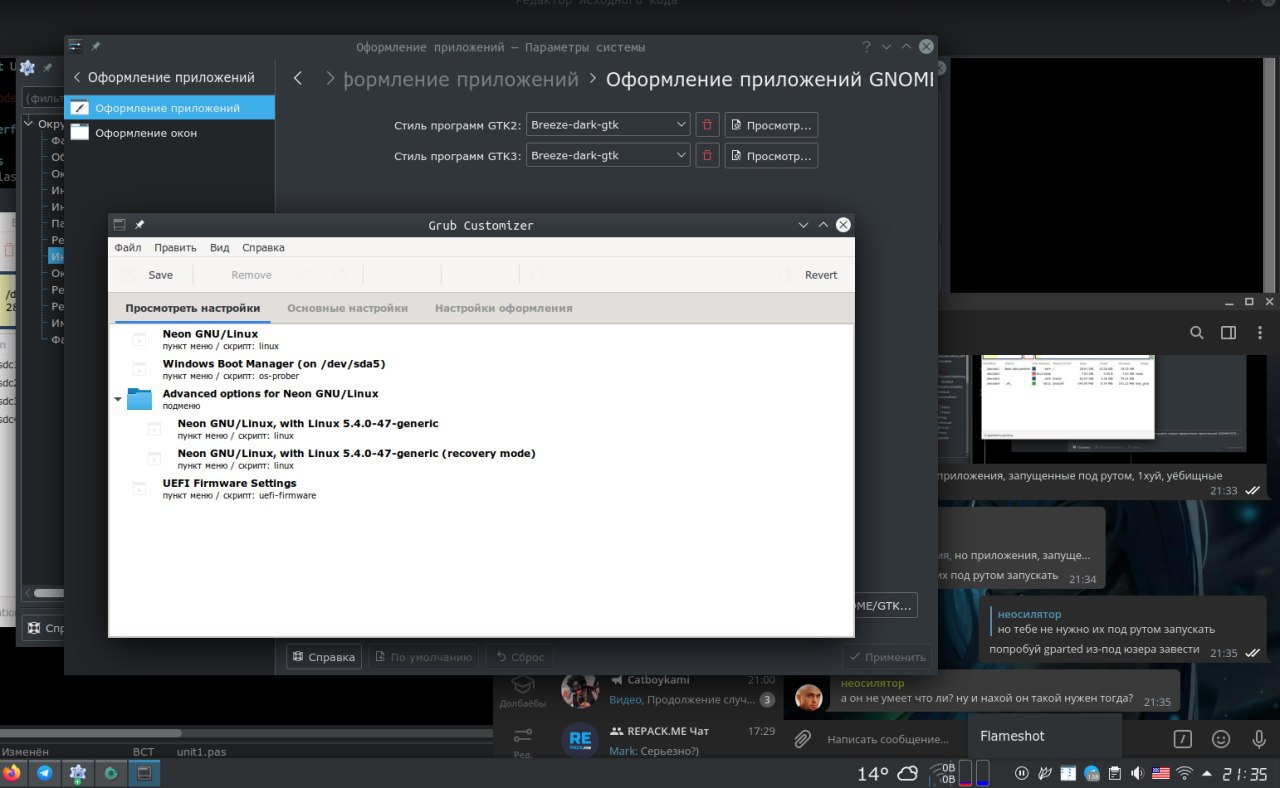Click the Ред. edit folders icon in Telegram

522,742
